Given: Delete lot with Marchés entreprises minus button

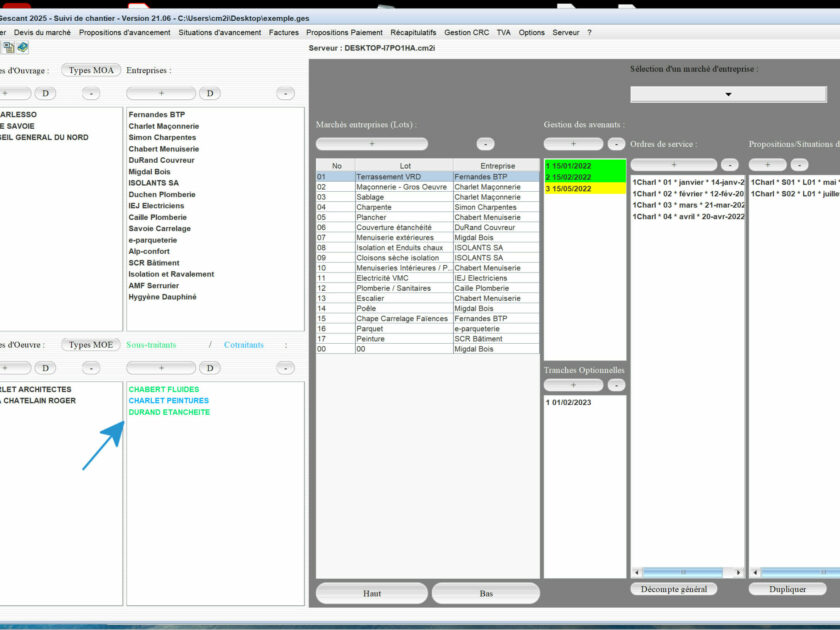Looking at the screenshot, I should (485, 144).
